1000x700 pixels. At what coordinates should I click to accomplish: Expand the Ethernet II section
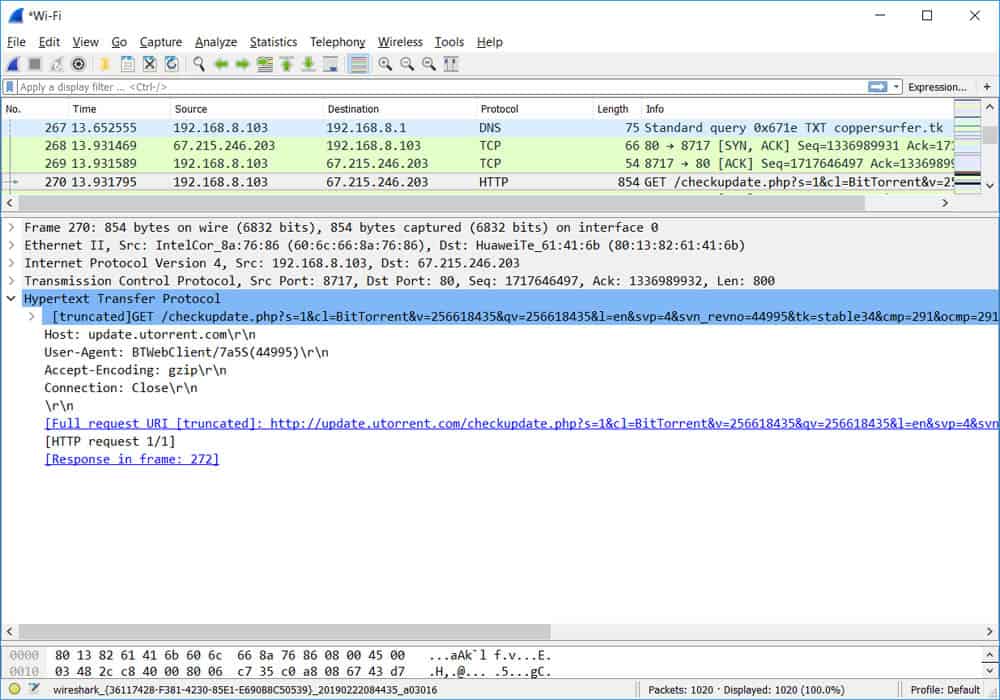click(11, 245)
